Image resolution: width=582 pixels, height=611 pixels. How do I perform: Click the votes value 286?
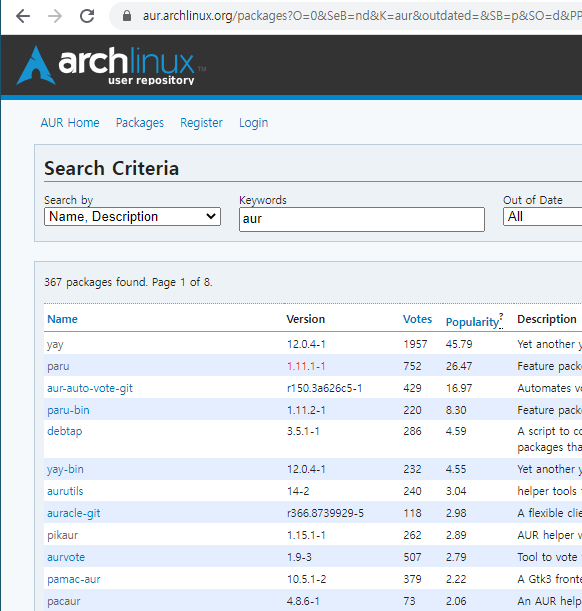(x=412, y=431)
